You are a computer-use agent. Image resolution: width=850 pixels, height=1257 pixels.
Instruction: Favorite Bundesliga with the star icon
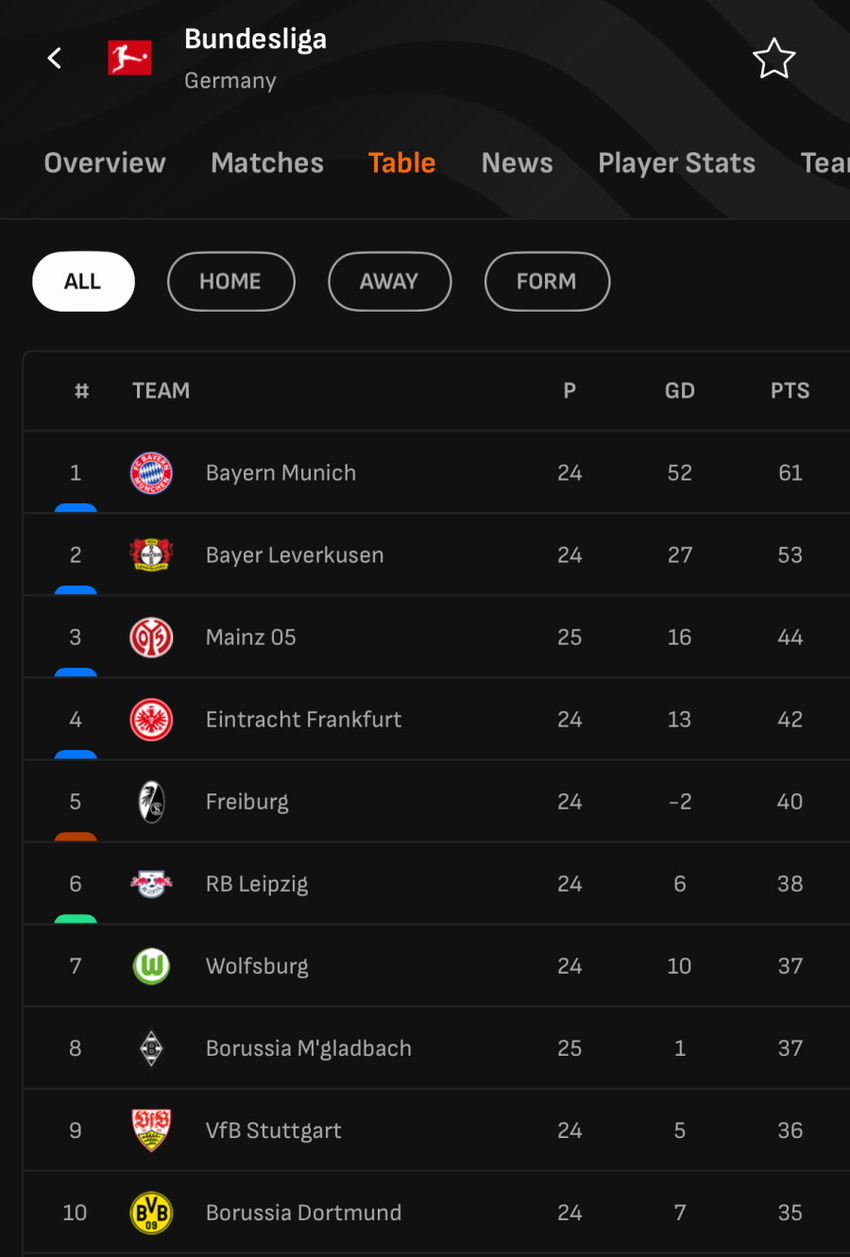(x=773, y=59)
